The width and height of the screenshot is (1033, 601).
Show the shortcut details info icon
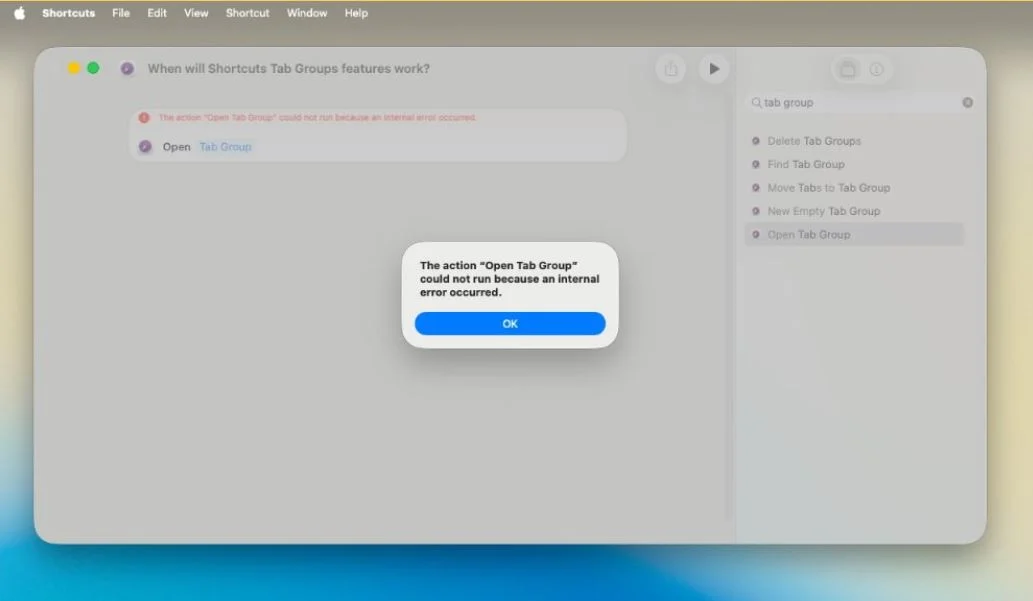click(x=876, y=69)
